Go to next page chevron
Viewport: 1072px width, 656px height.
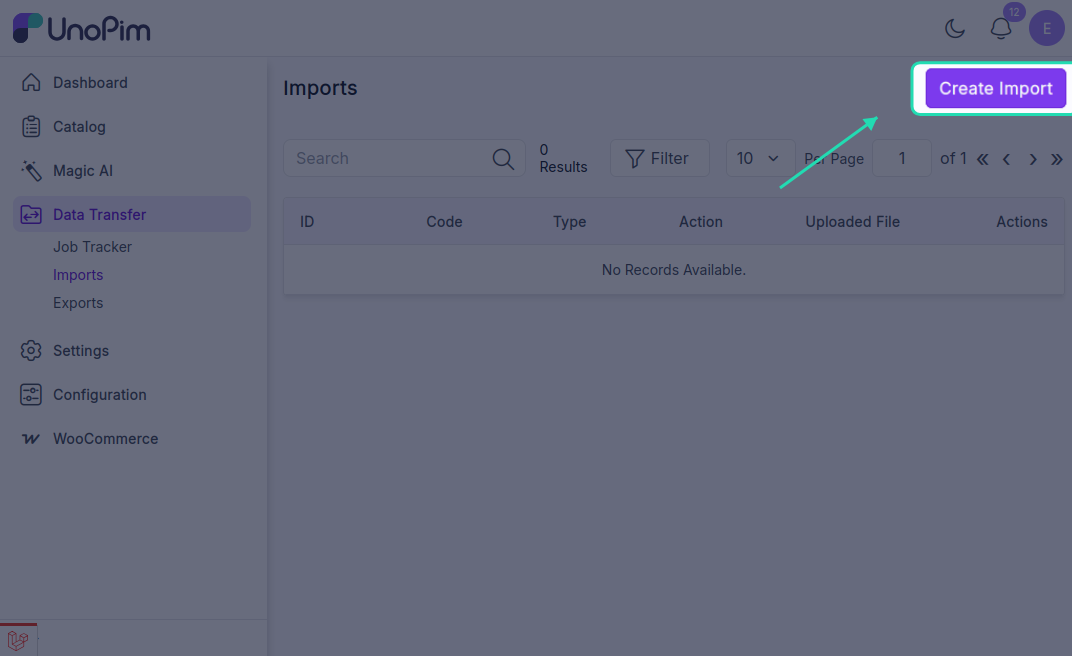coord(1033,159)
